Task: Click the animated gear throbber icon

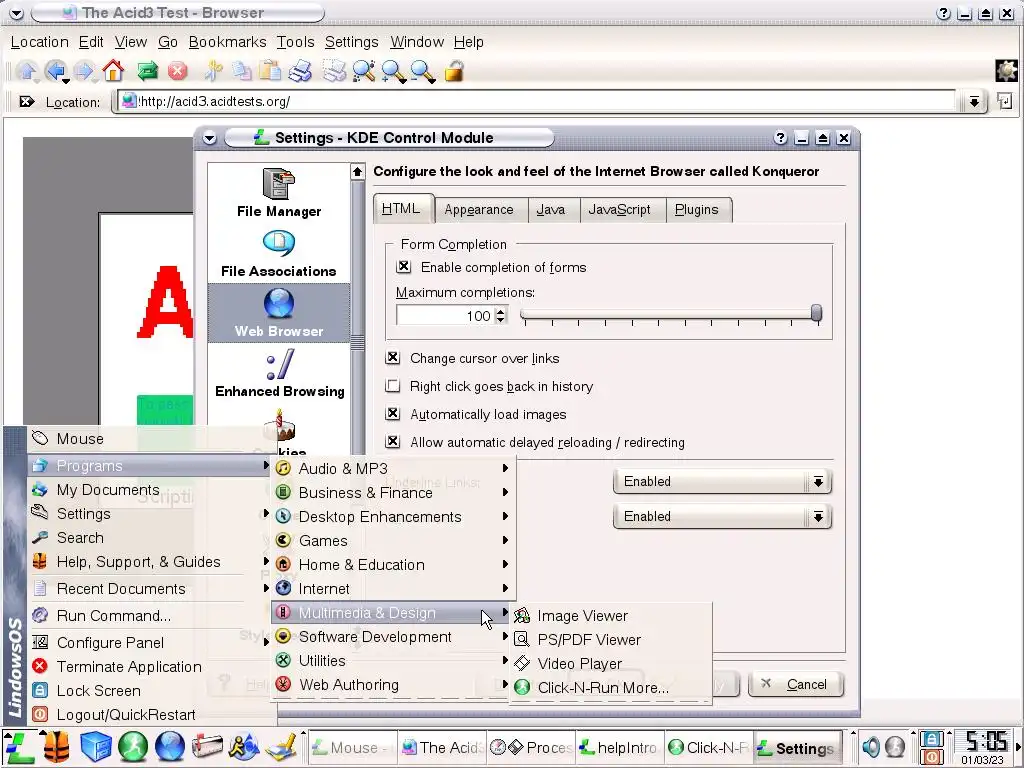Action: (x=1006, y=71)
